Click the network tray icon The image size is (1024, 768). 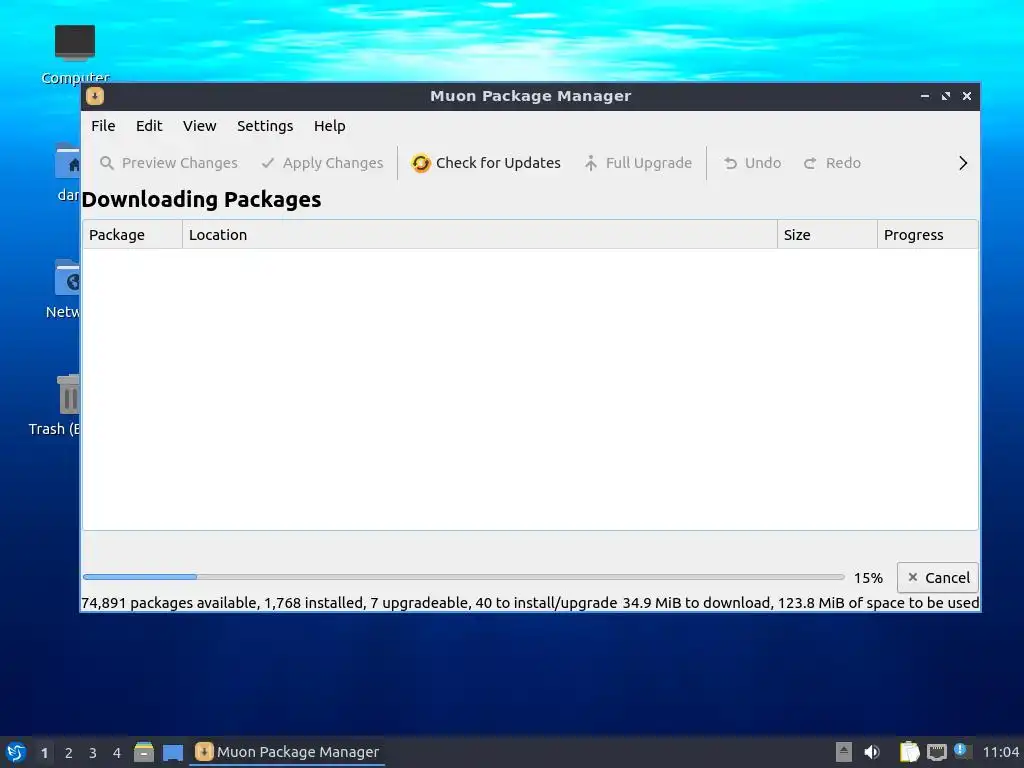(x=937, y=752)
